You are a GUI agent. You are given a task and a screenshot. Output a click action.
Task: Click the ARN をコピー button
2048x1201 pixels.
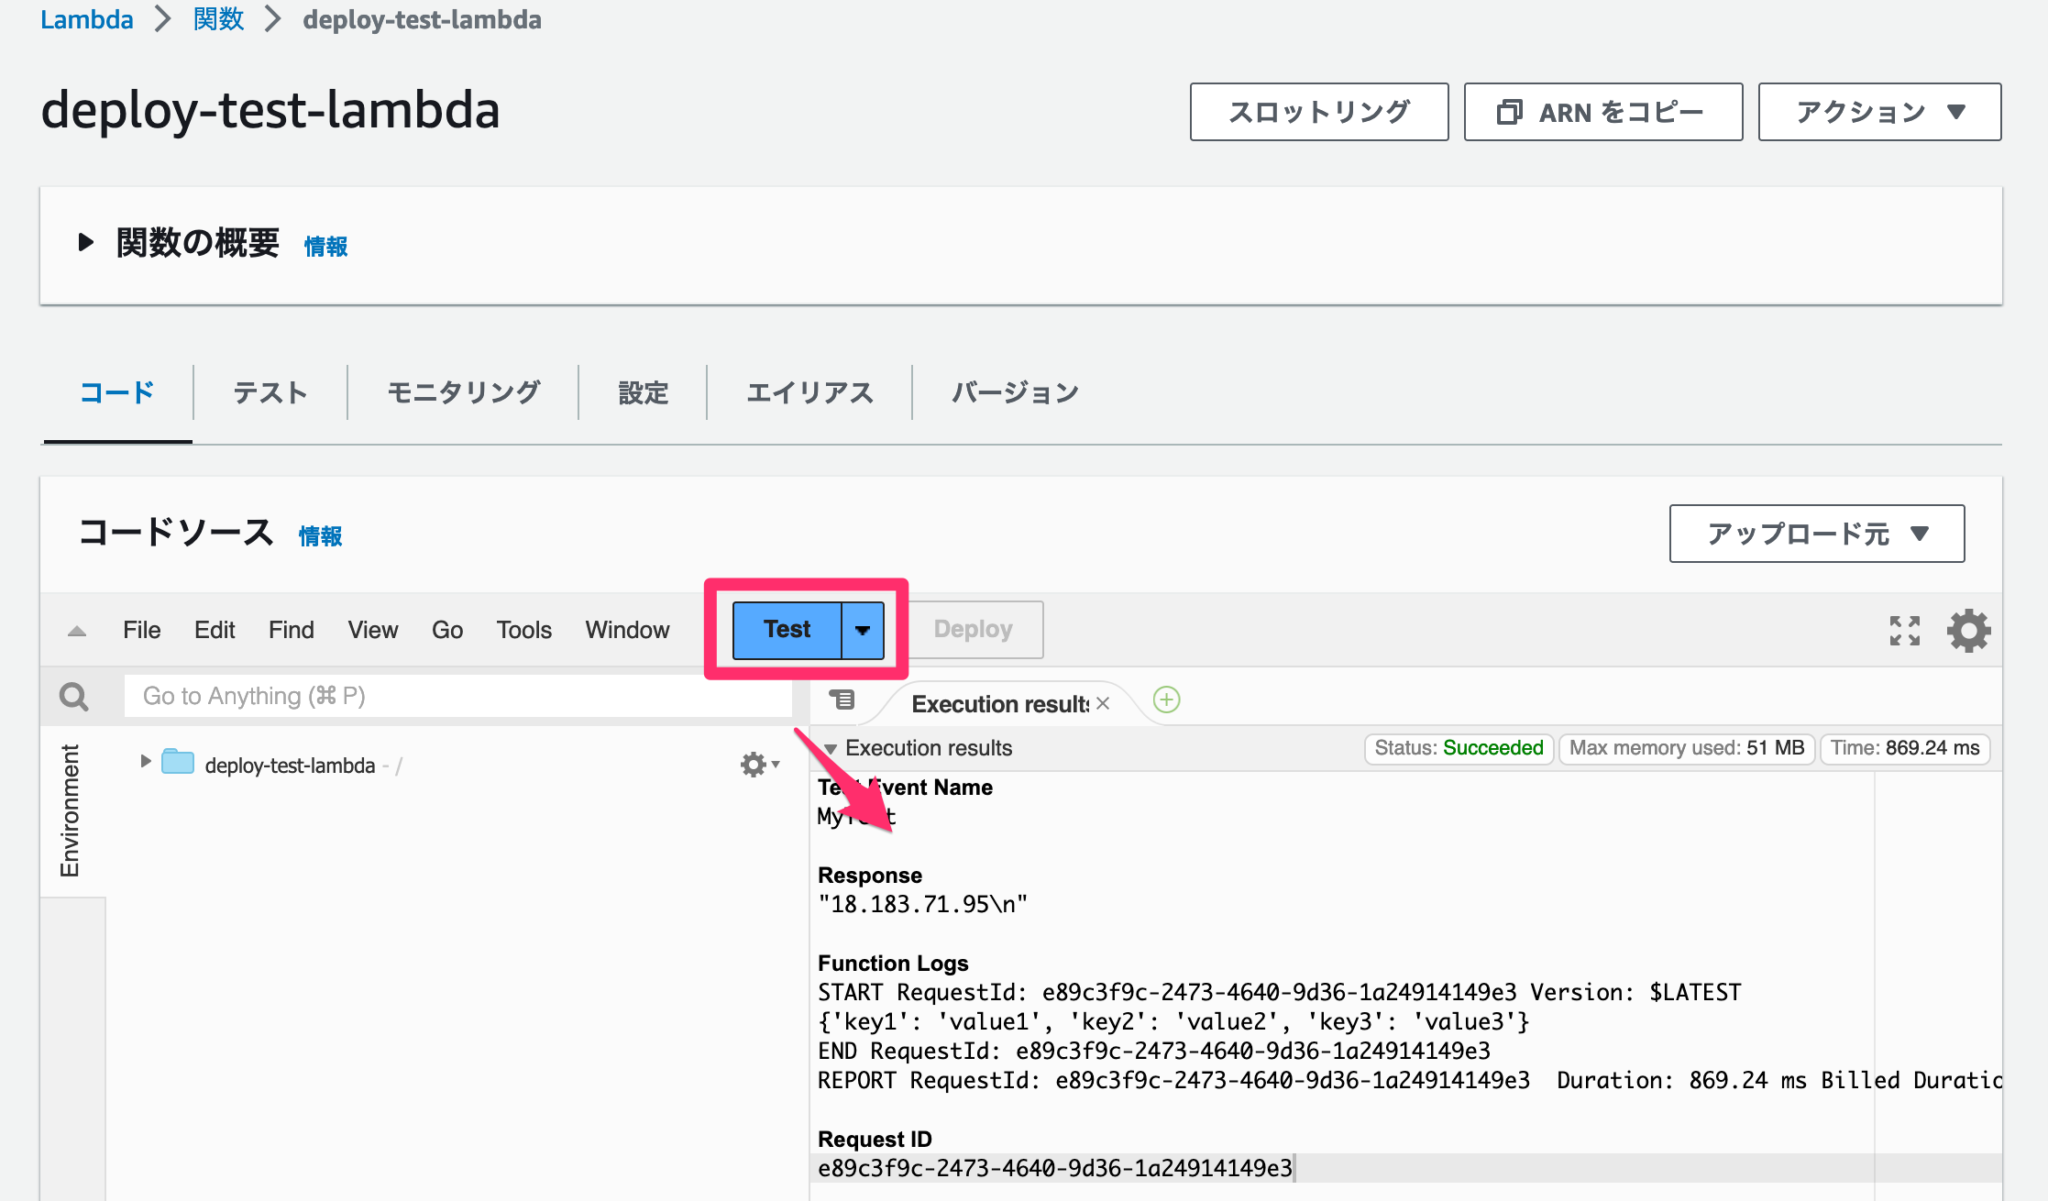click(x=1602, y=112)
